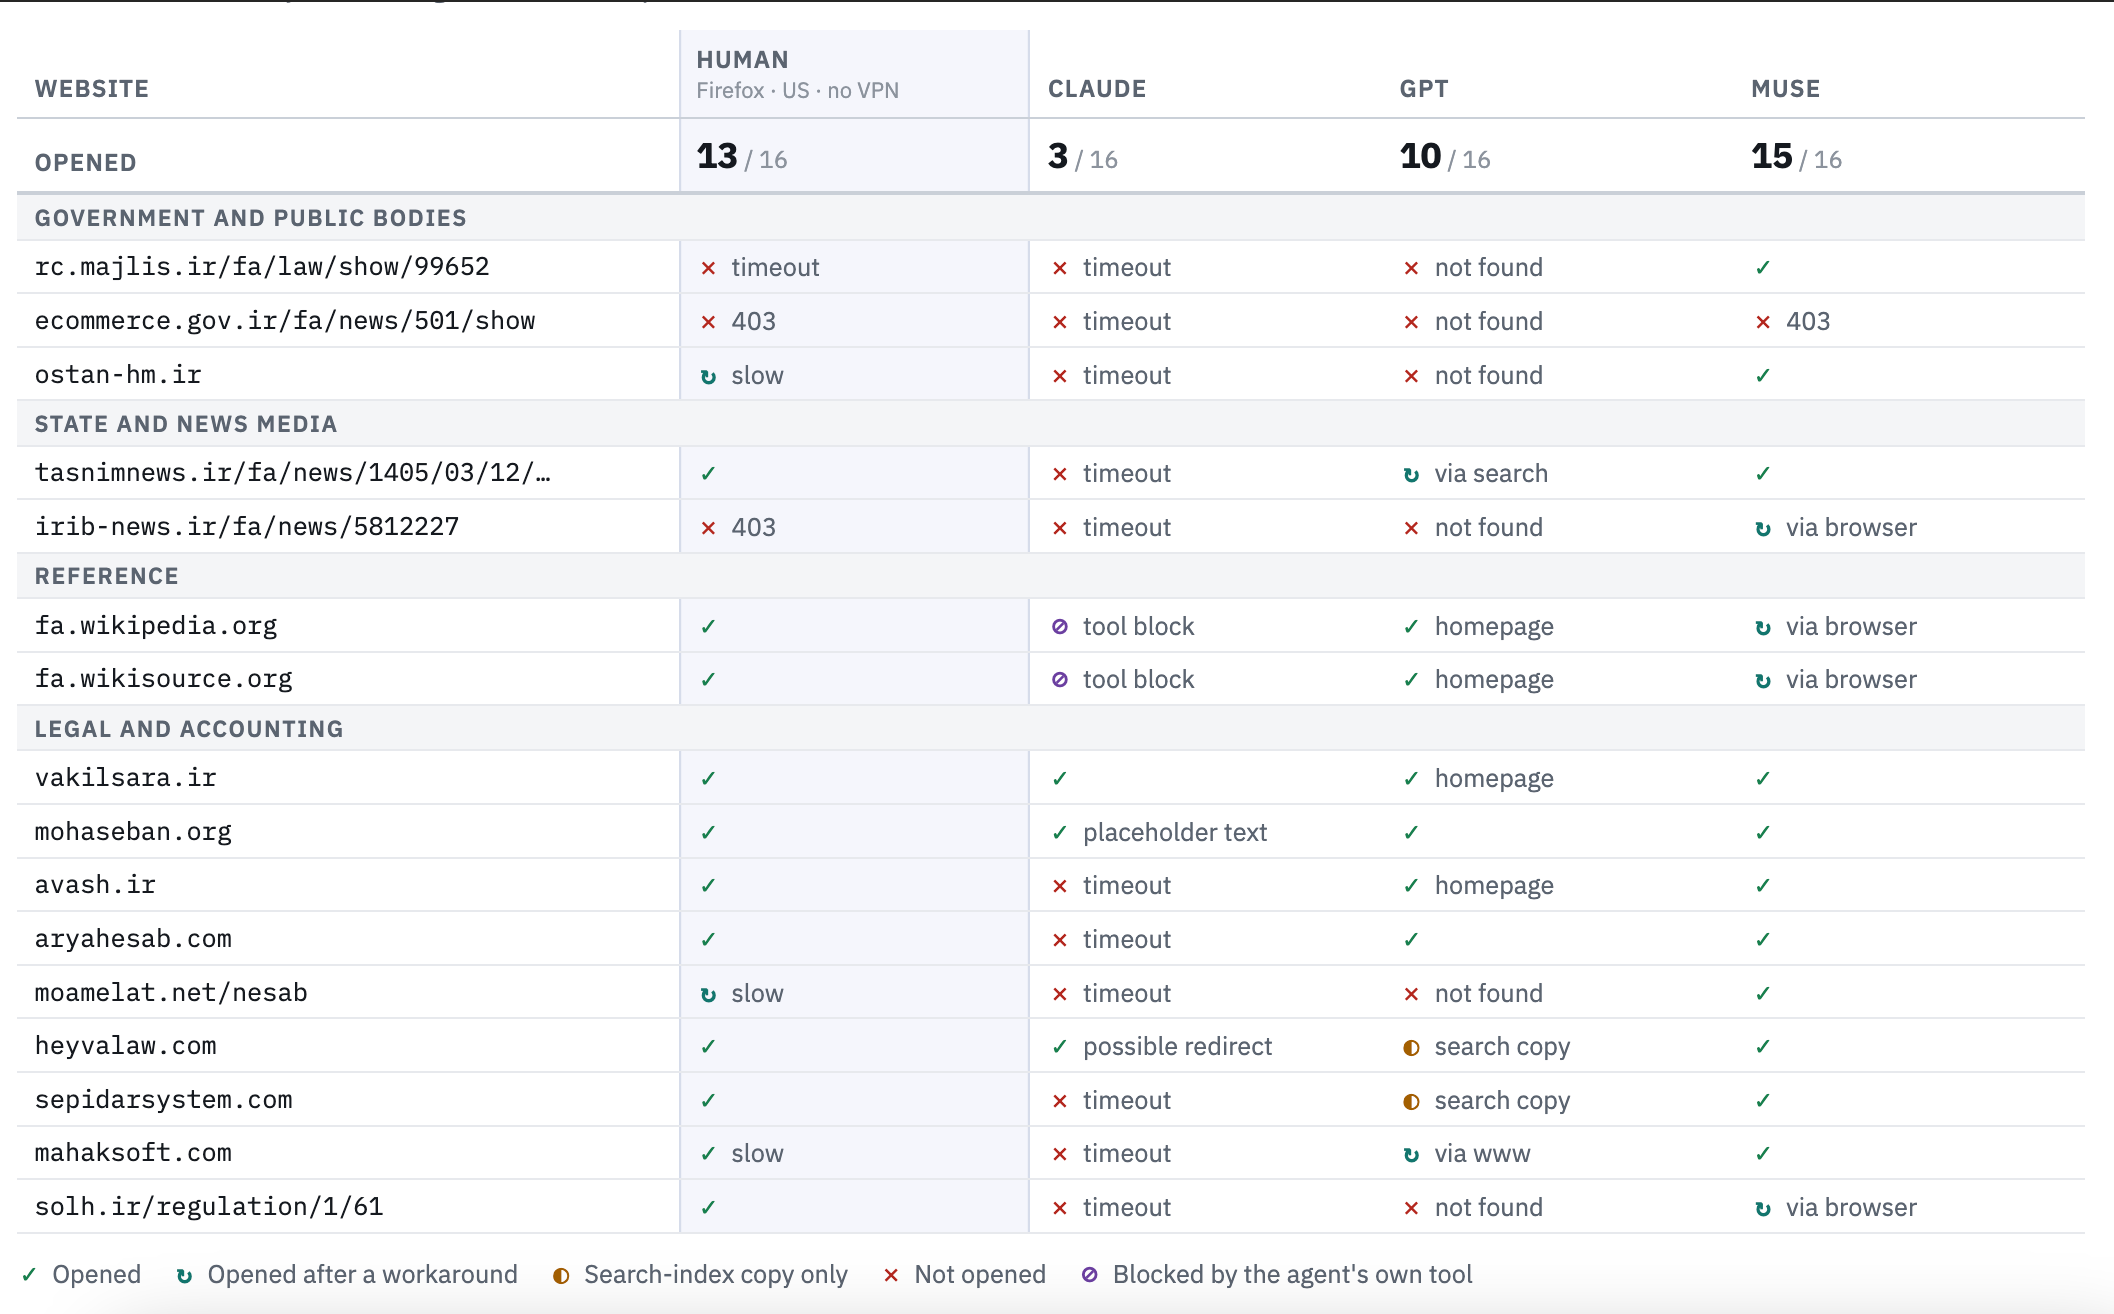Viewport: 2114px width, 1314px height.
Task: Click the workaround icon beside 'via search' in tasnimnews row
Action: (1411, 474)
